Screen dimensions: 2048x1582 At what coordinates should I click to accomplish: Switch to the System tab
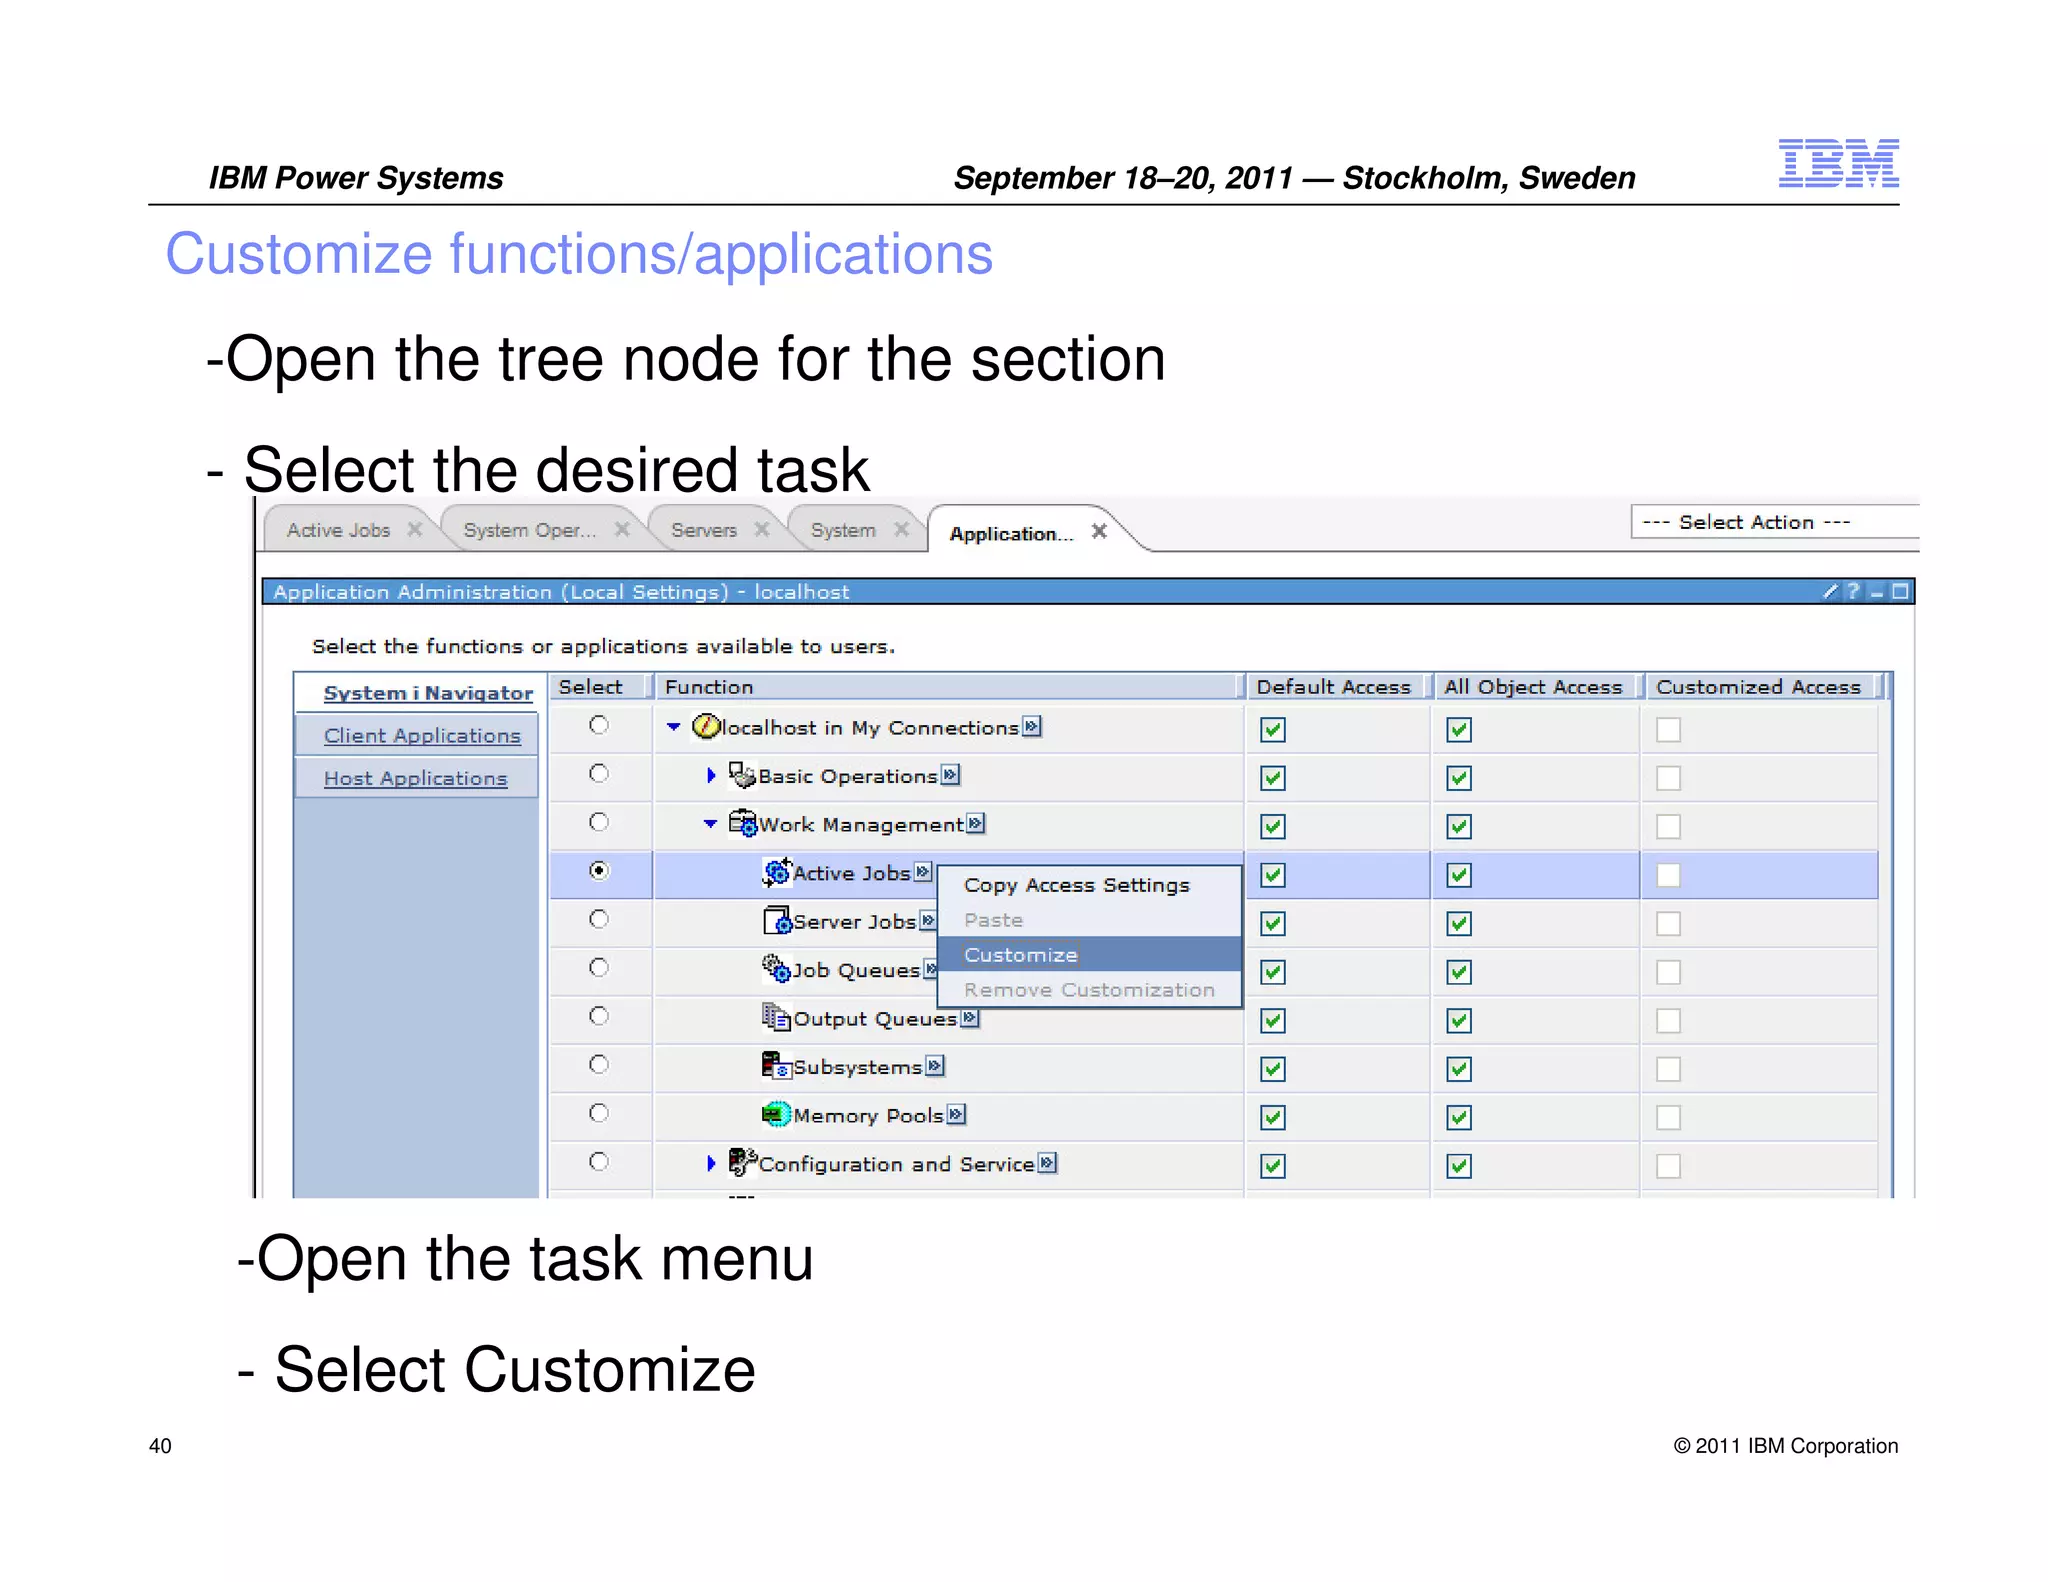click(843, 530)
